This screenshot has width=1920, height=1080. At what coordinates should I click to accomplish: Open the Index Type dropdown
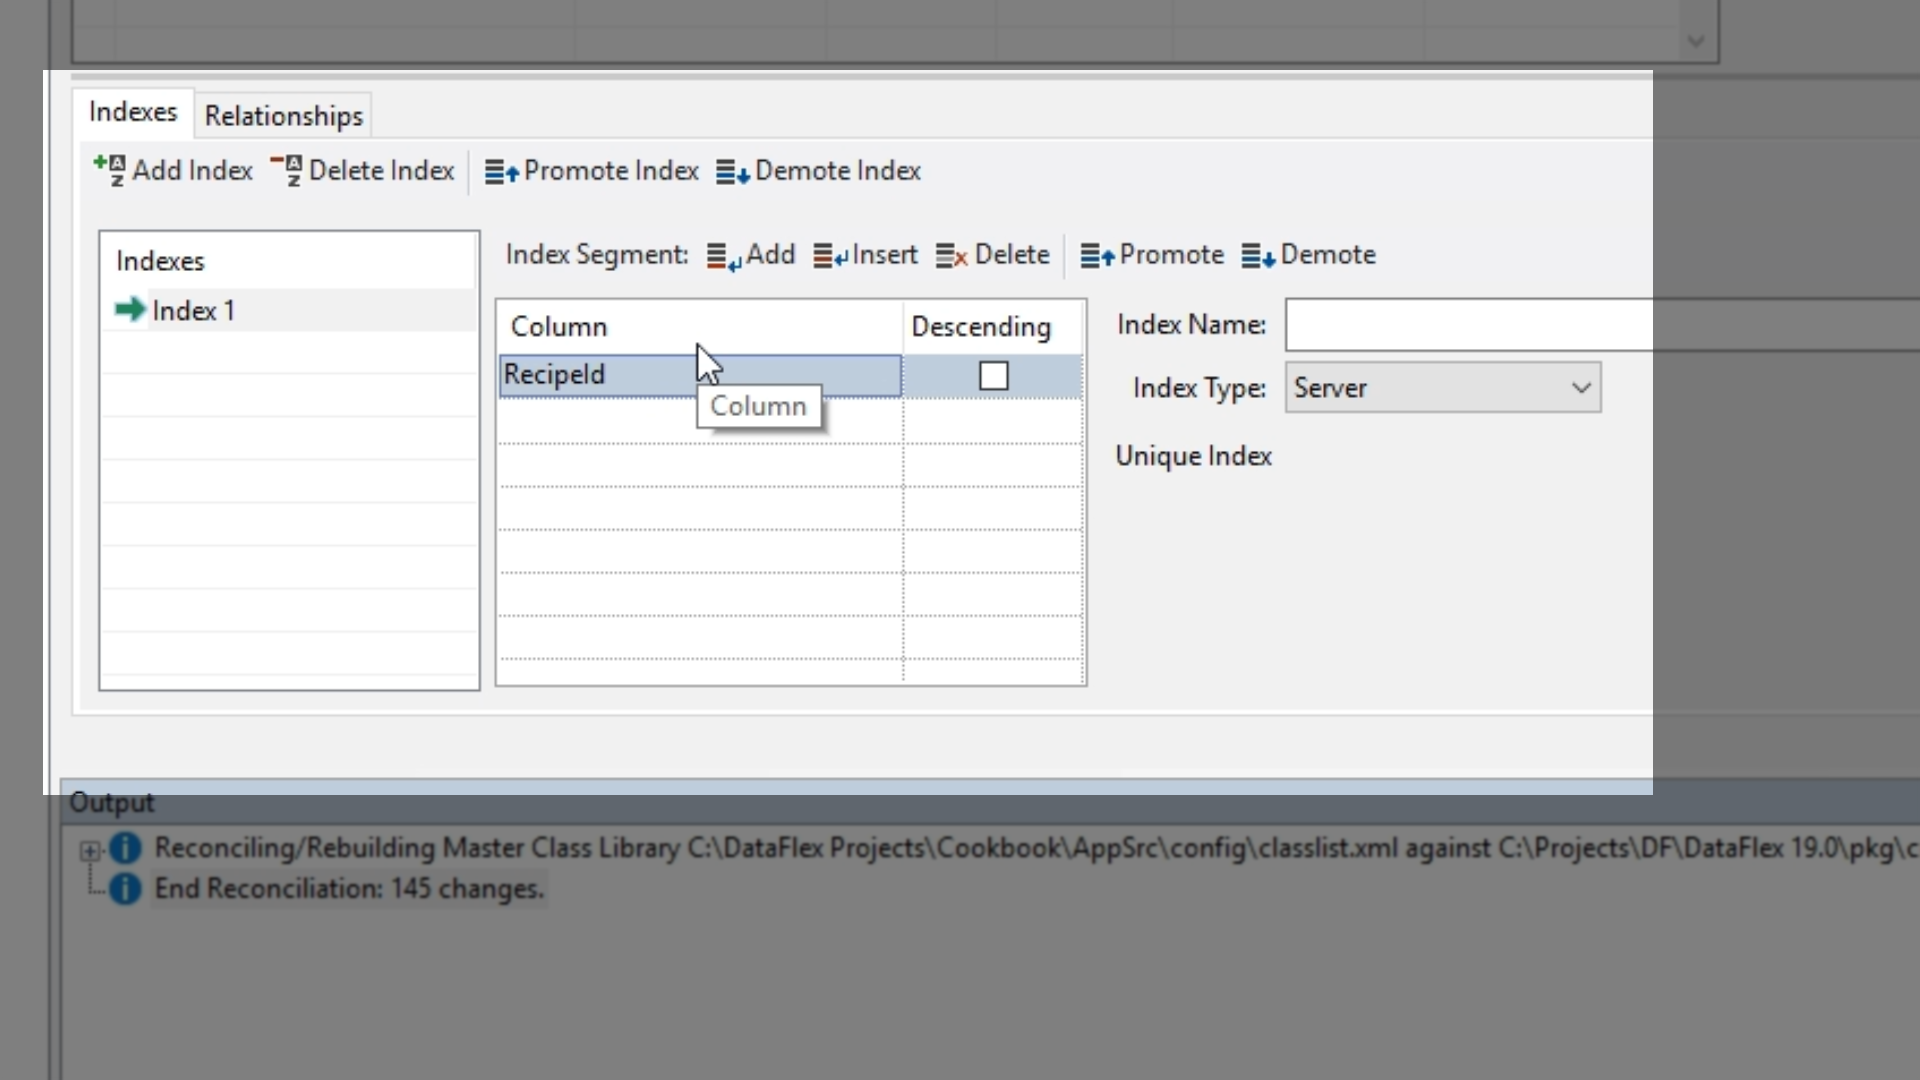pyautogui.click(x=1580, y=388)
